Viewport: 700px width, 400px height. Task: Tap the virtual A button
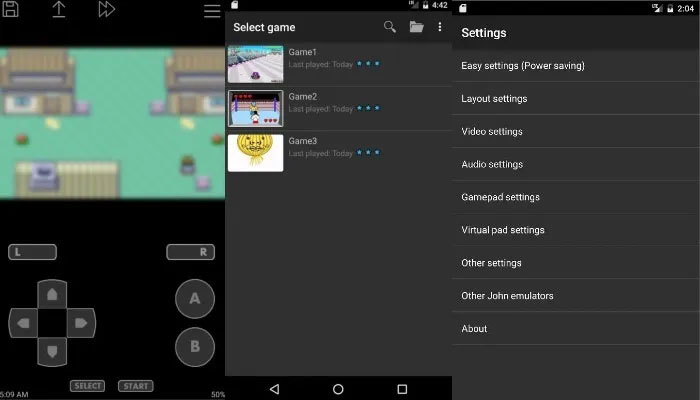[195, 299]
